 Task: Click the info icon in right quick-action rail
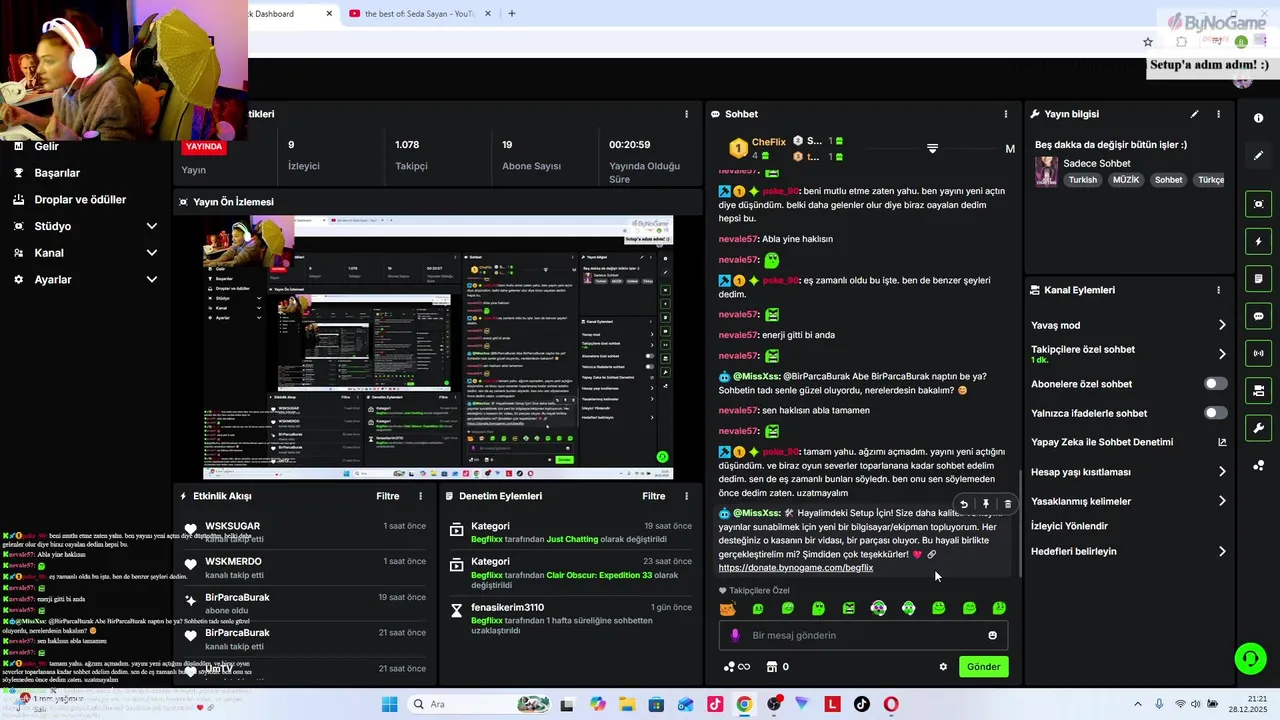tap(1258, 118)
